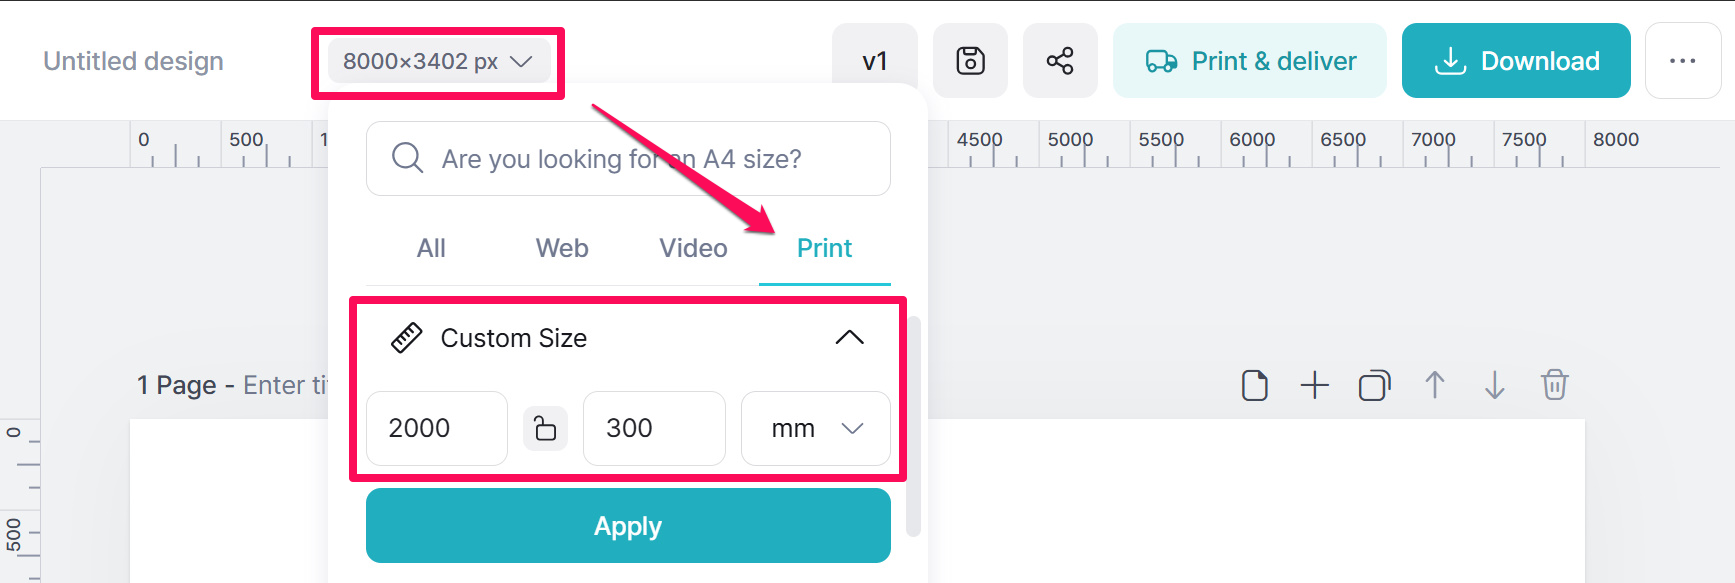Duplicate the page using copy icon
Image resolution: width=1735 pixels, height=583 pixels.
tap(1374, 385)
